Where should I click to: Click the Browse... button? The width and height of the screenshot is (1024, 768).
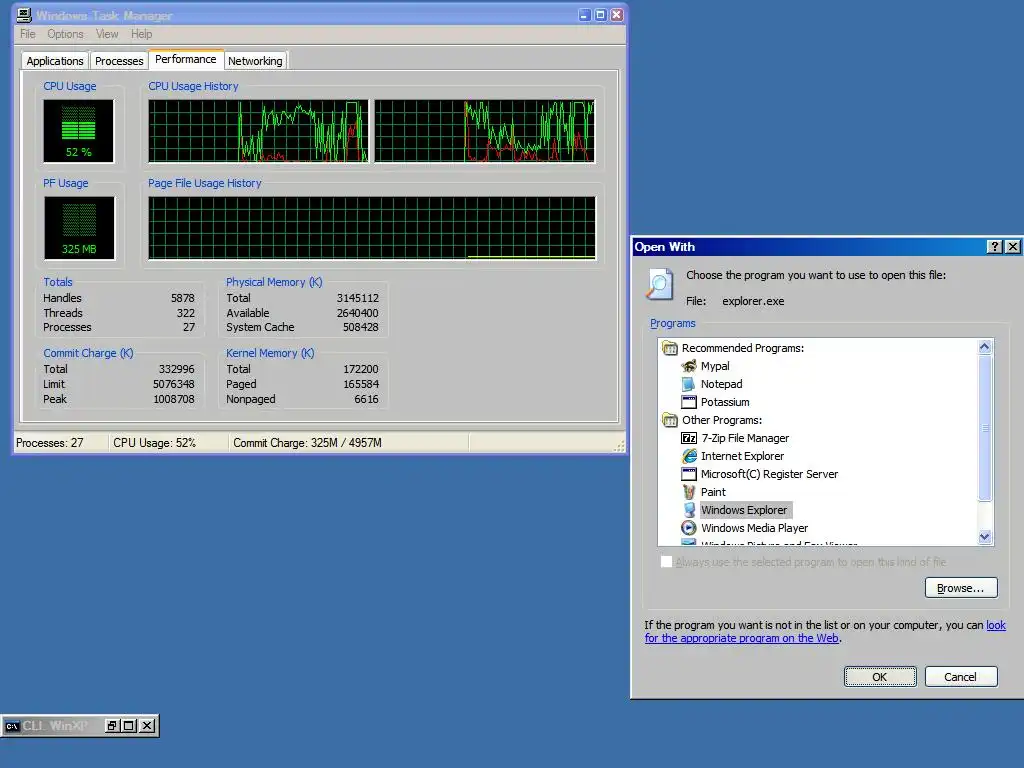pos(961,588)
